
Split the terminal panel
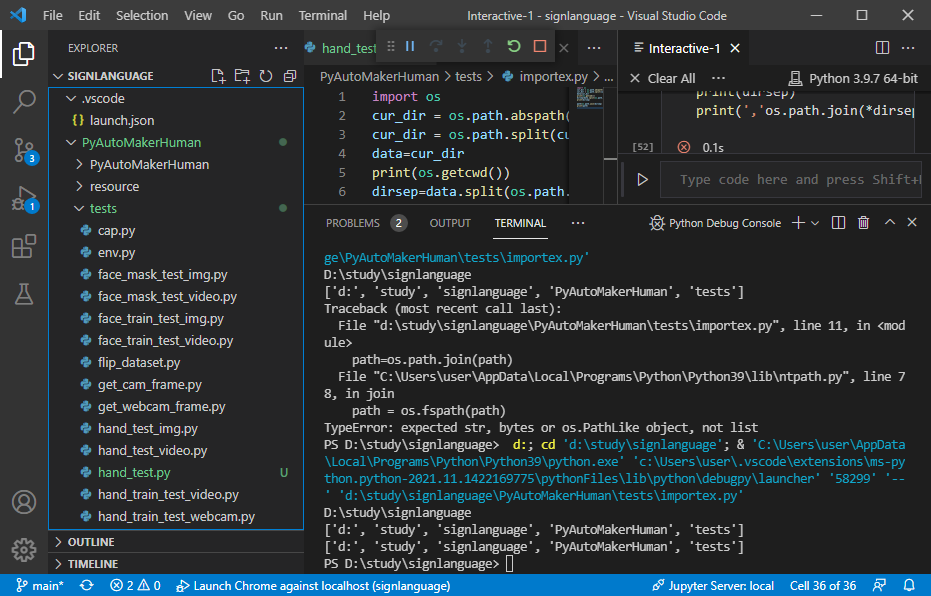coord(838,223)
